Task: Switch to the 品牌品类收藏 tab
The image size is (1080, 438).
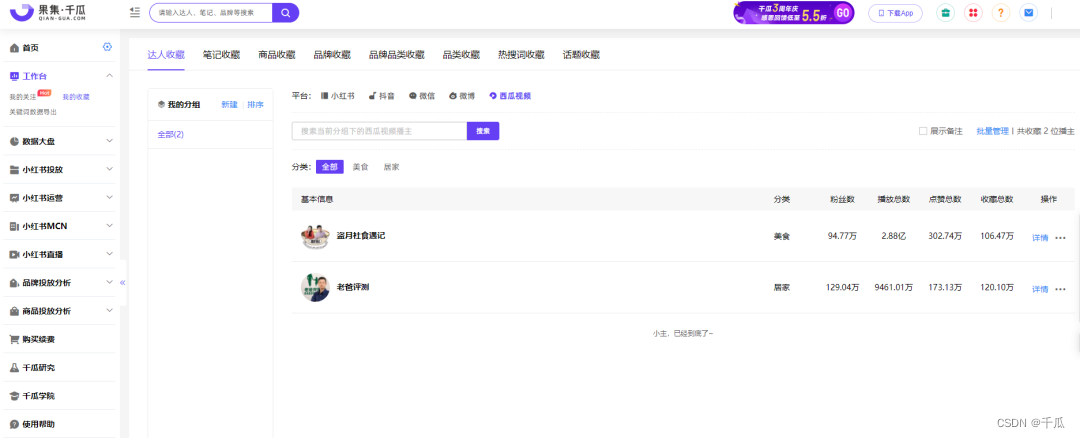Action: click(397, 55)
